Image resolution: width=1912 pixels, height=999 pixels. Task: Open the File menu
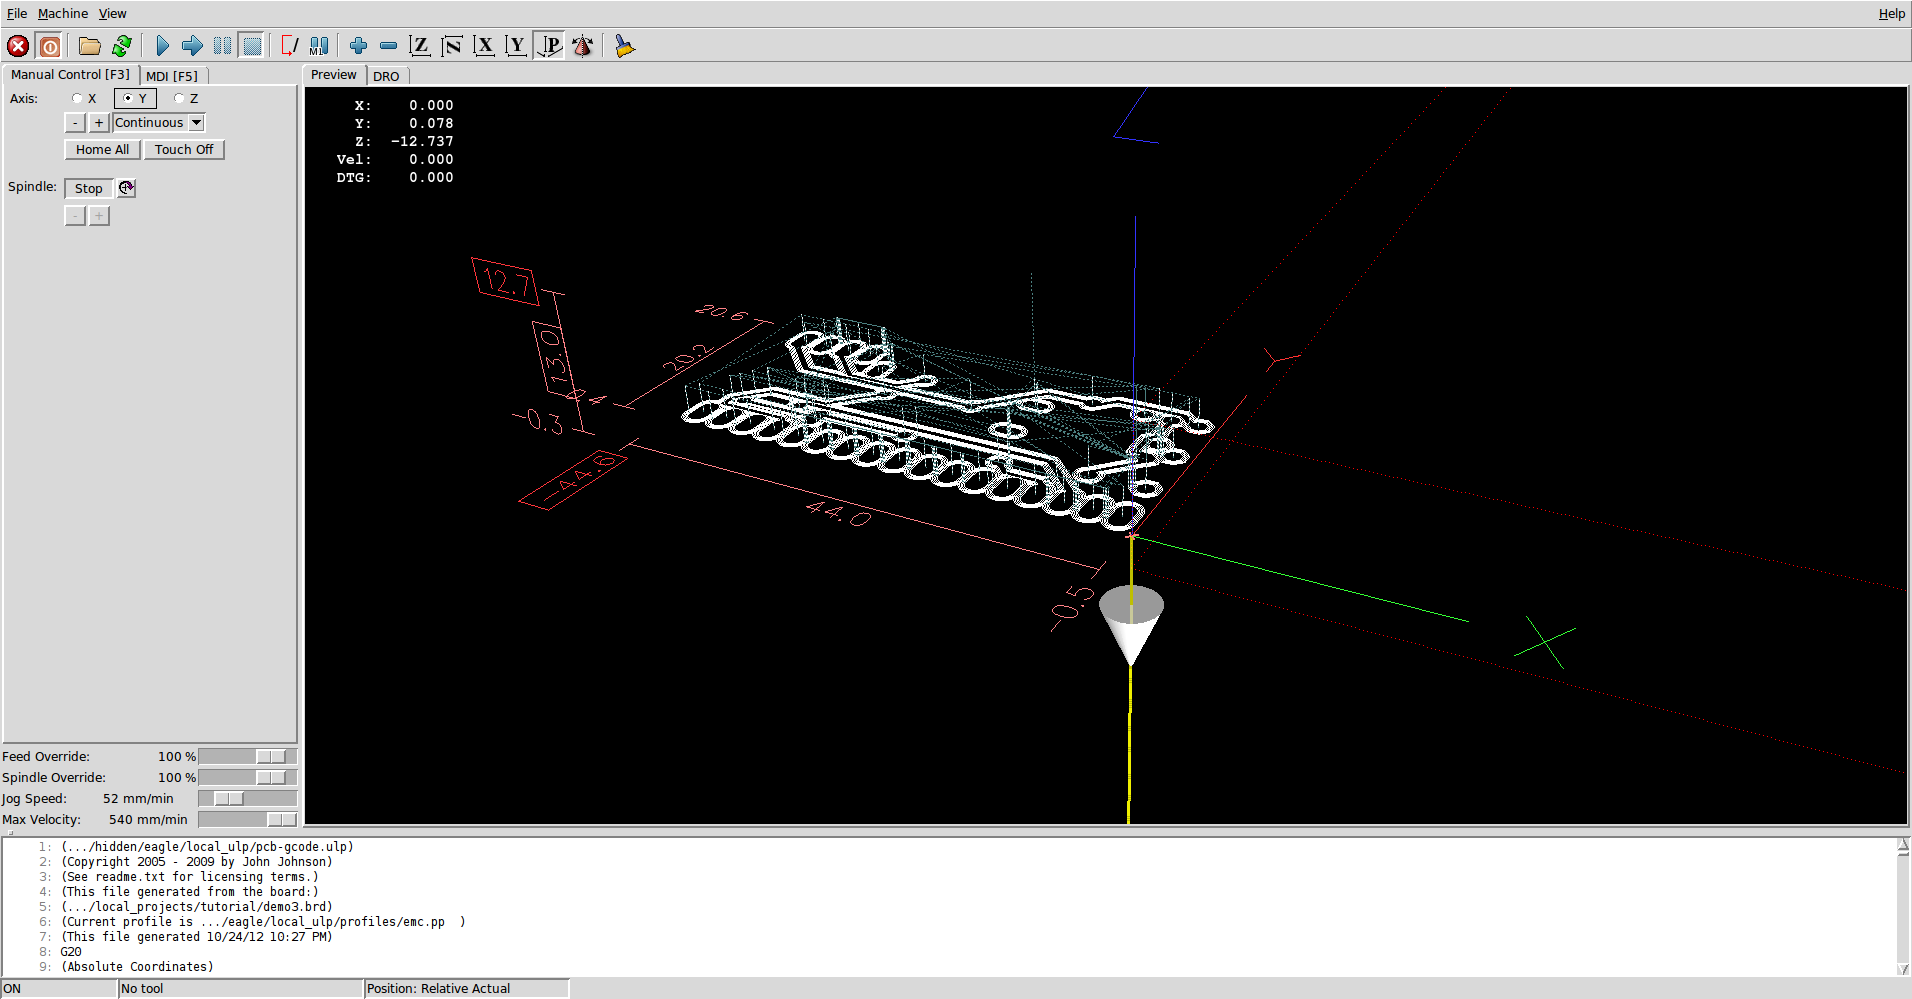click(x=17, y=14)
